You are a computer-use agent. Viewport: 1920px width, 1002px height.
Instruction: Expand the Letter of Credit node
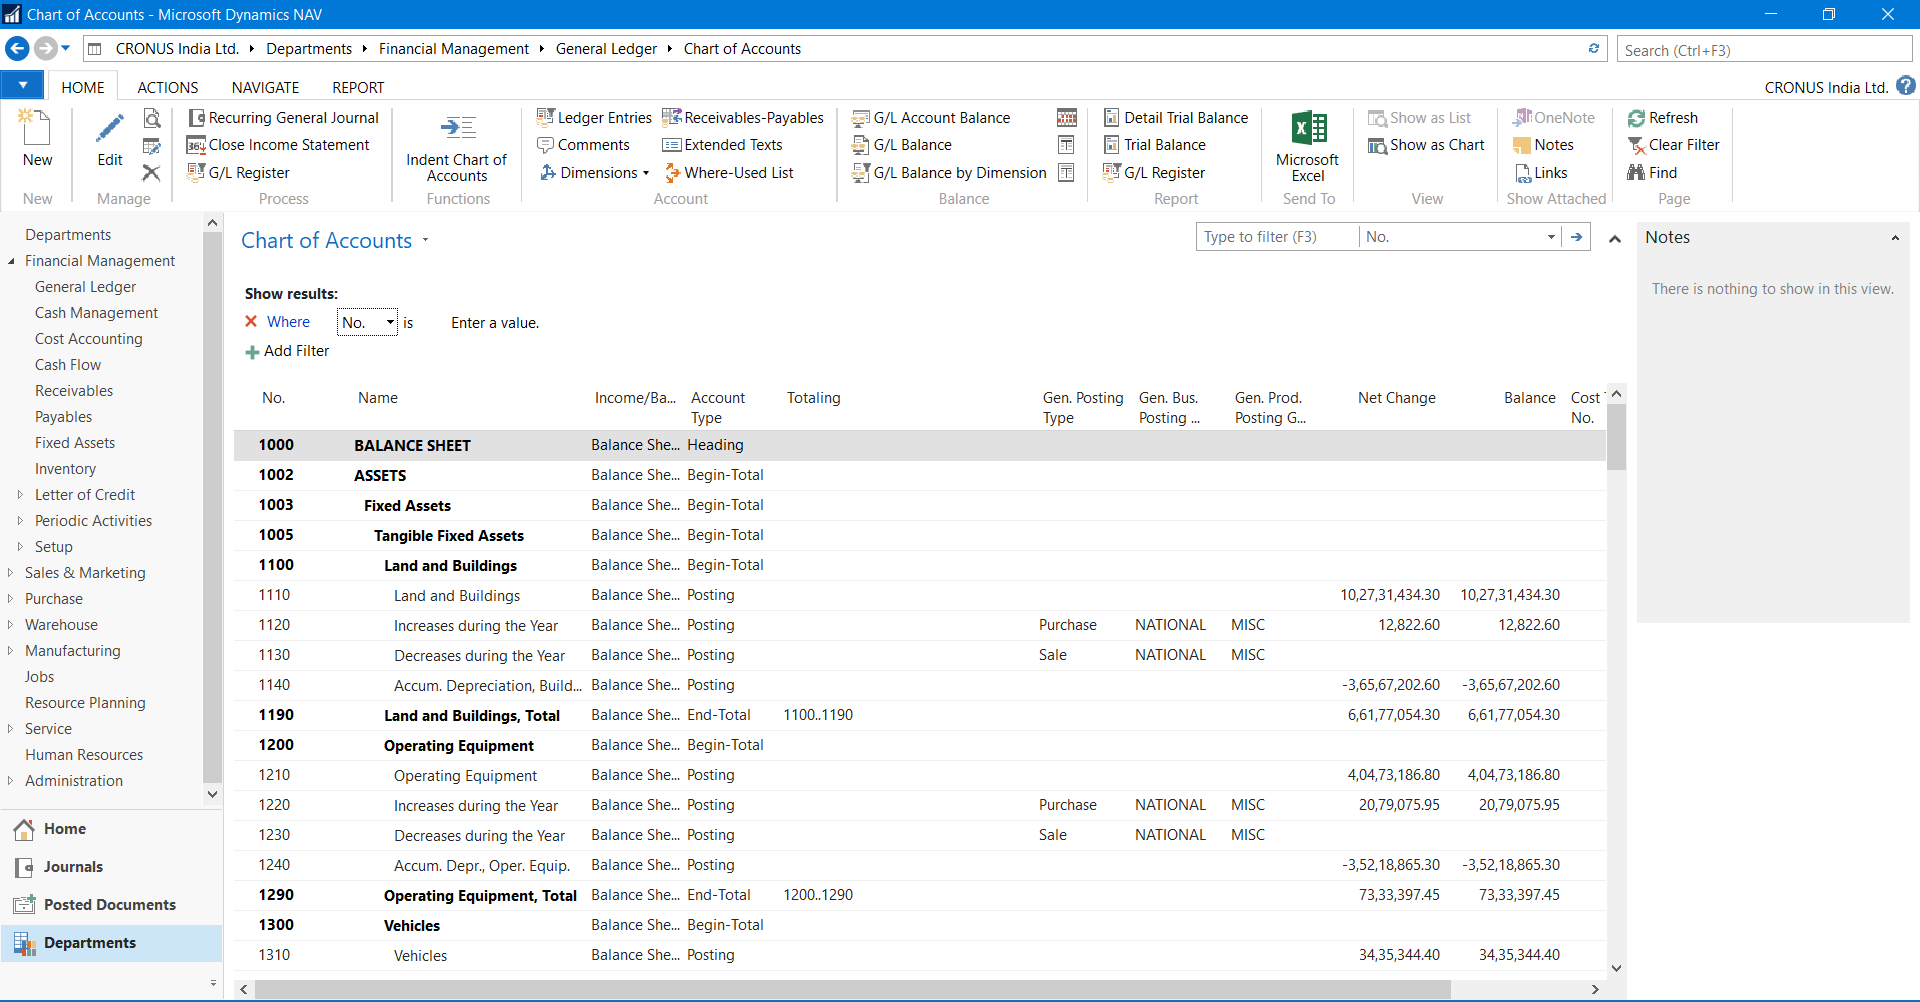[20, 495]
